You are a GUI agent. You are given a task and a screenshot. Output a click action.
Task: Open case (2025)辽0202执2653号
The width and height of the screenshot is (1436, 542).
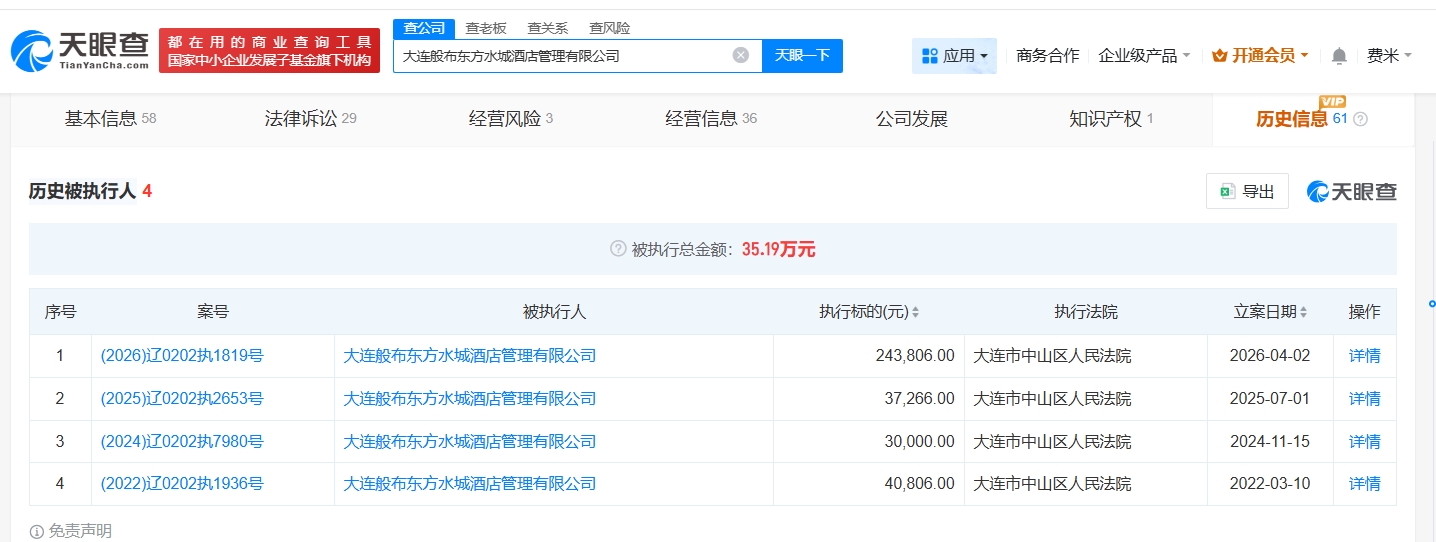182,399
